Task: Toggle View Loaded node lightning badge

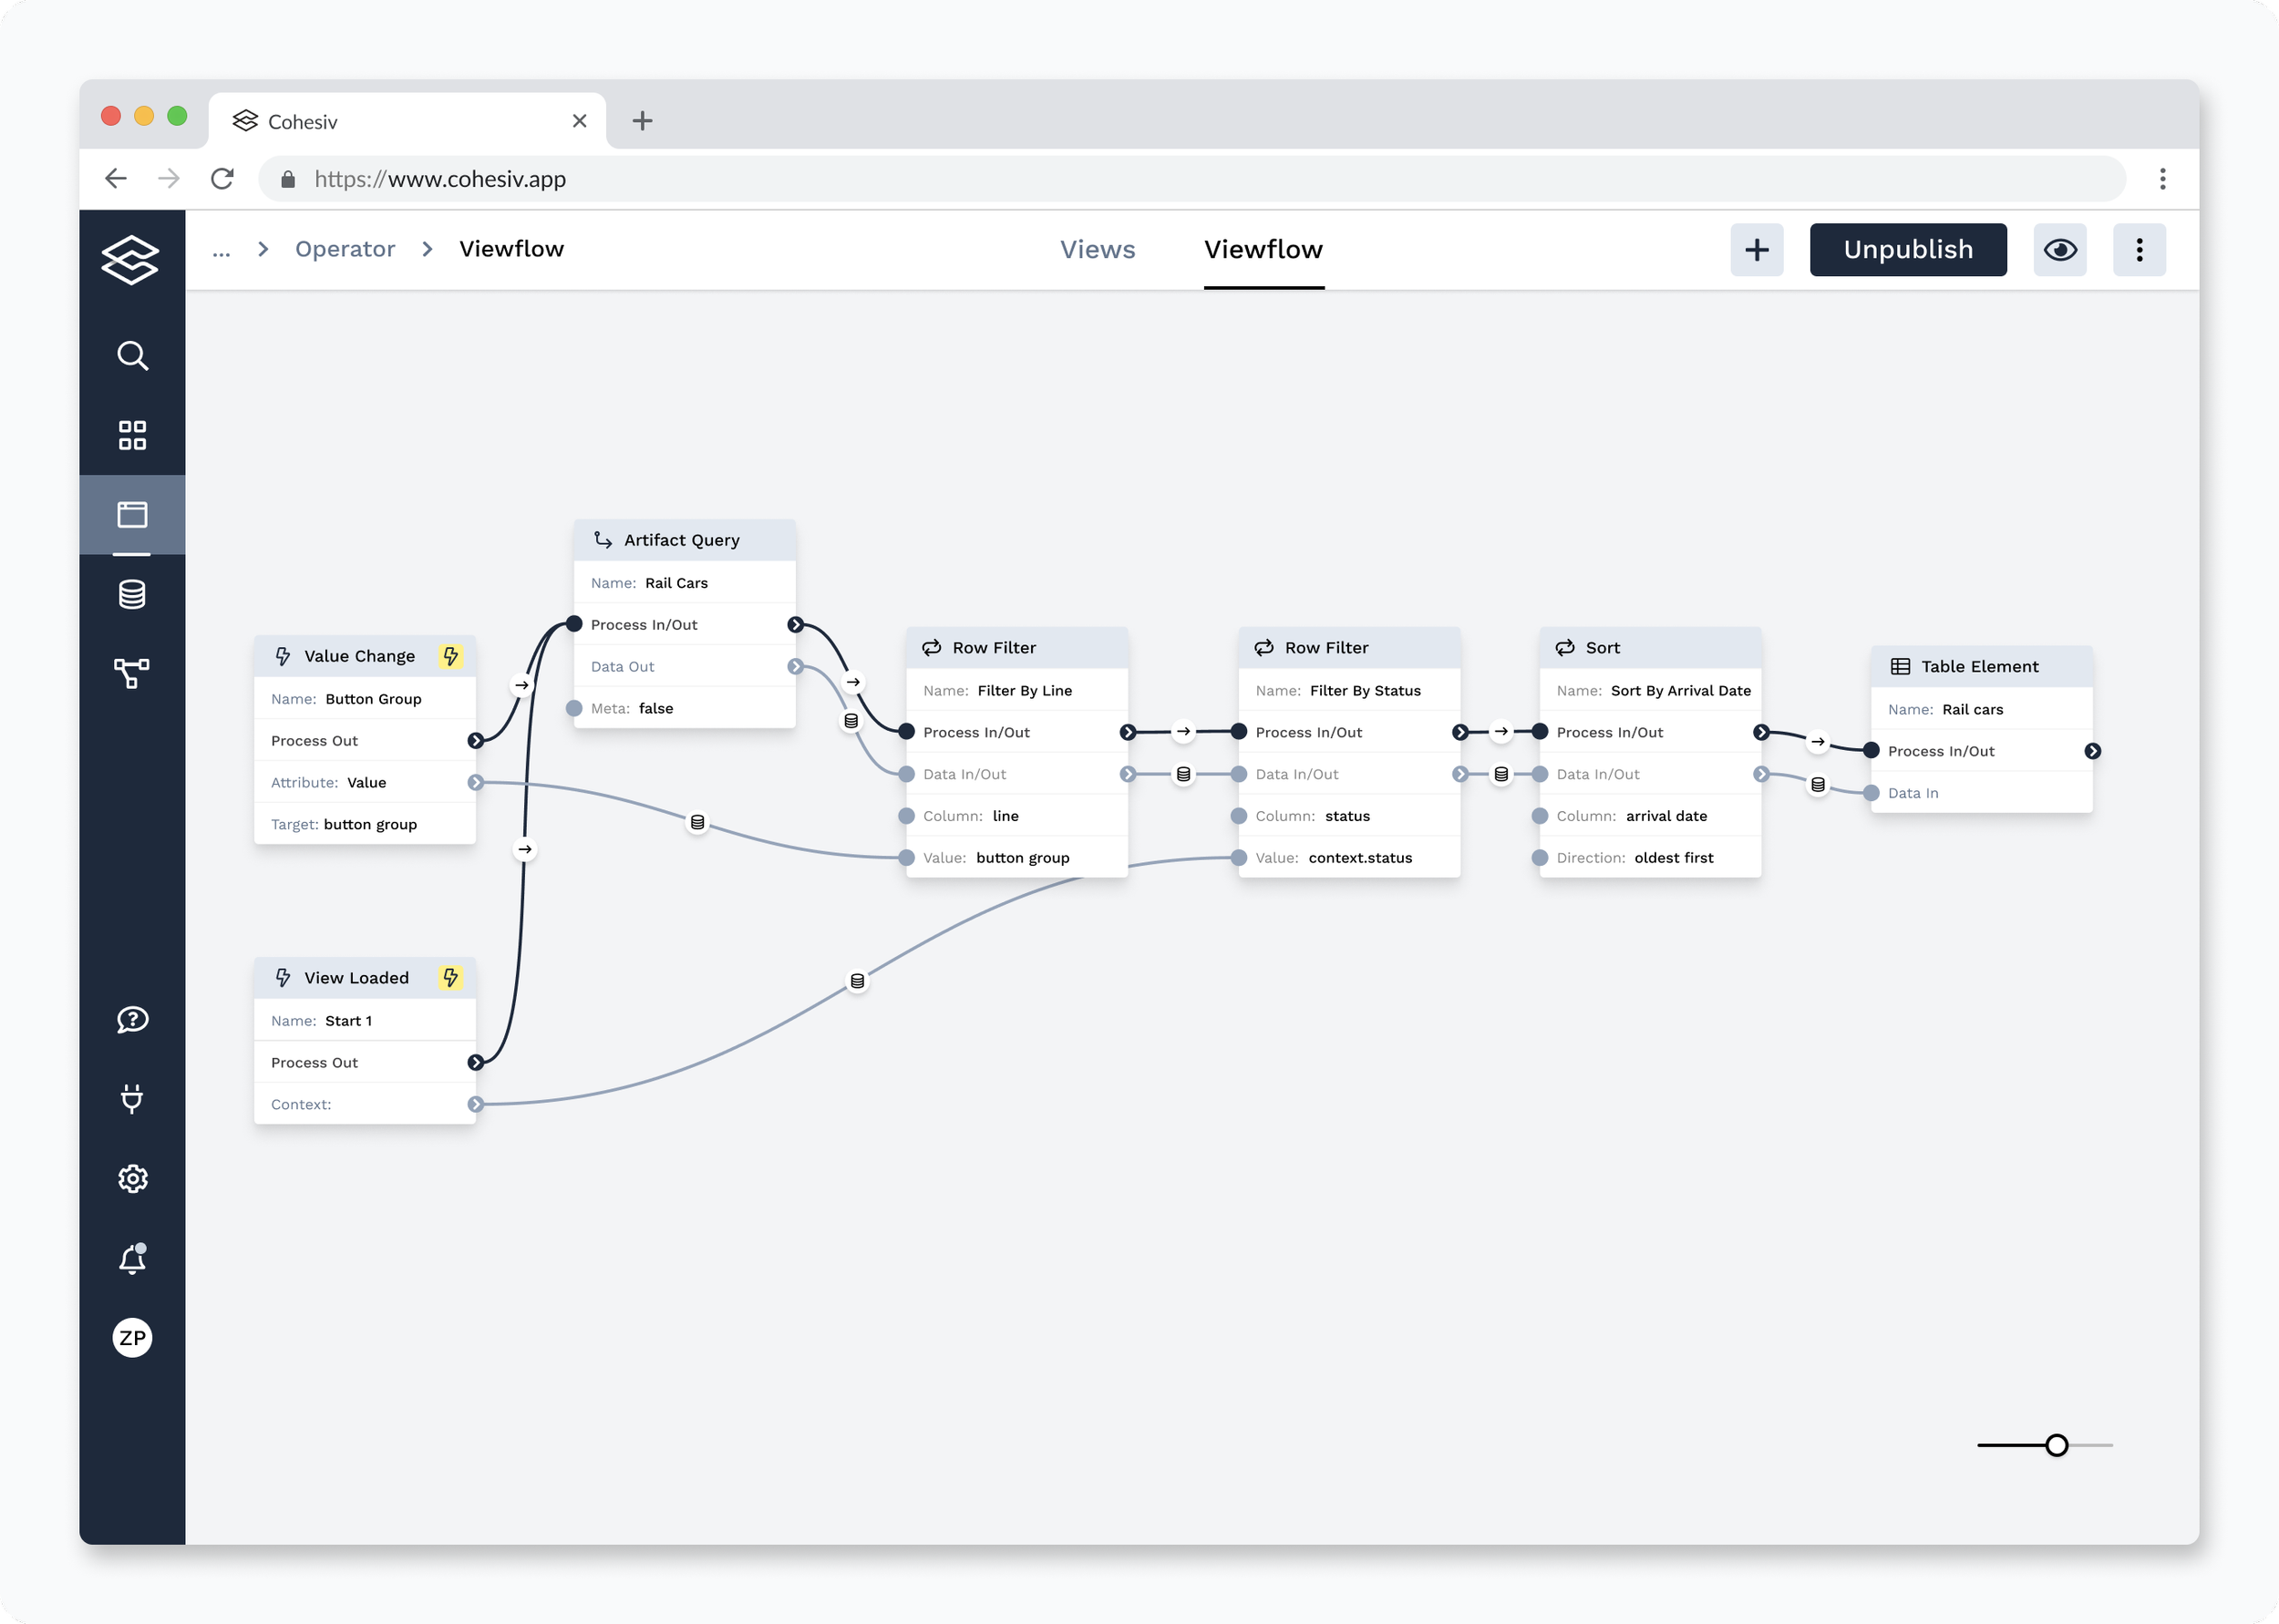Action: pyautogui.click(x=450, y=977)
